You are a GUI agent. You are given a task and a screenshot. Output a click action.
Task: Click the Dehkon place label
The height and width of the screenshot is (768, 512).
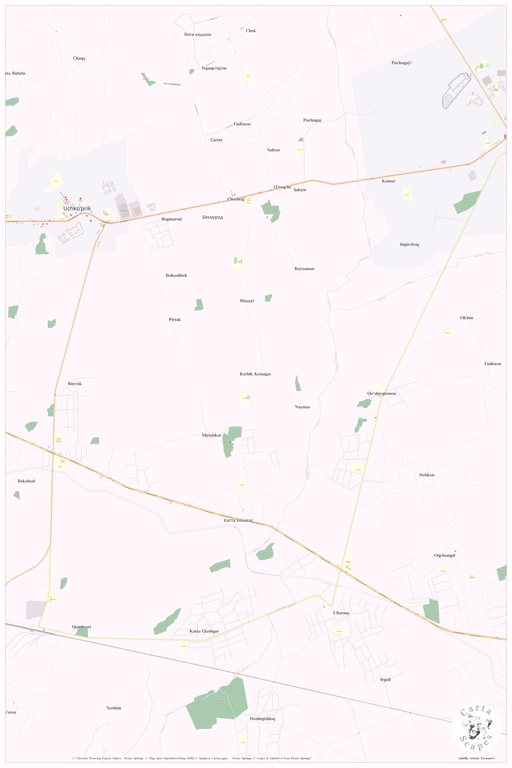[x=426, y=475]
